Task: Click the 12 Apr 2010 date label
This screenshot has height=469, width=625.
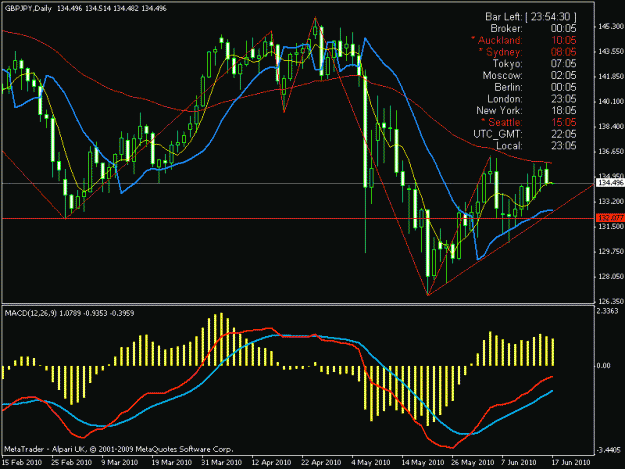Action: tap(271, 462)
